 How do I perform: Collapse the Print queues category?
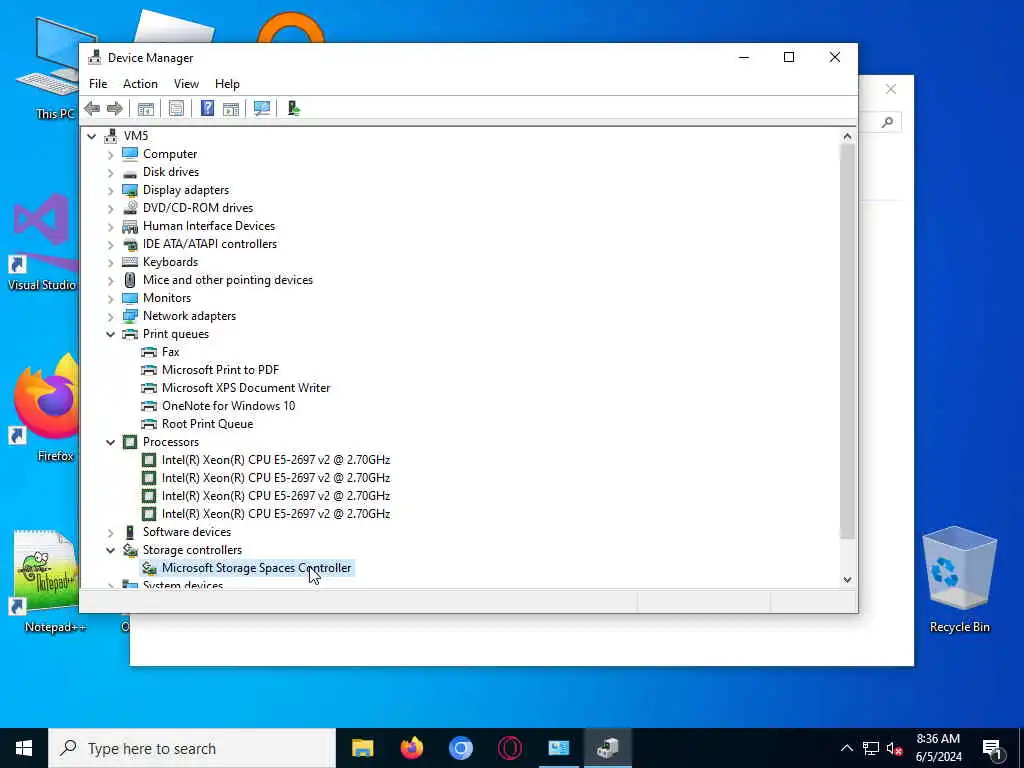click(x=110, y=334)
